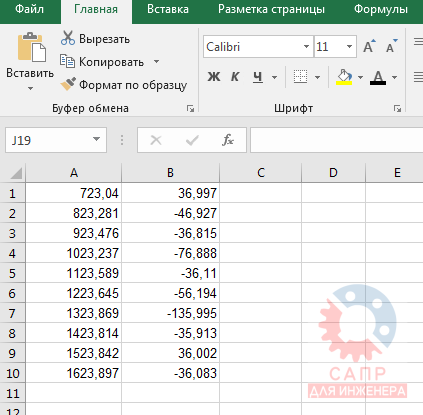The height and width of the screenshot is (415, 423).
Task: Select row 5 header
Action: pos(12,273)
